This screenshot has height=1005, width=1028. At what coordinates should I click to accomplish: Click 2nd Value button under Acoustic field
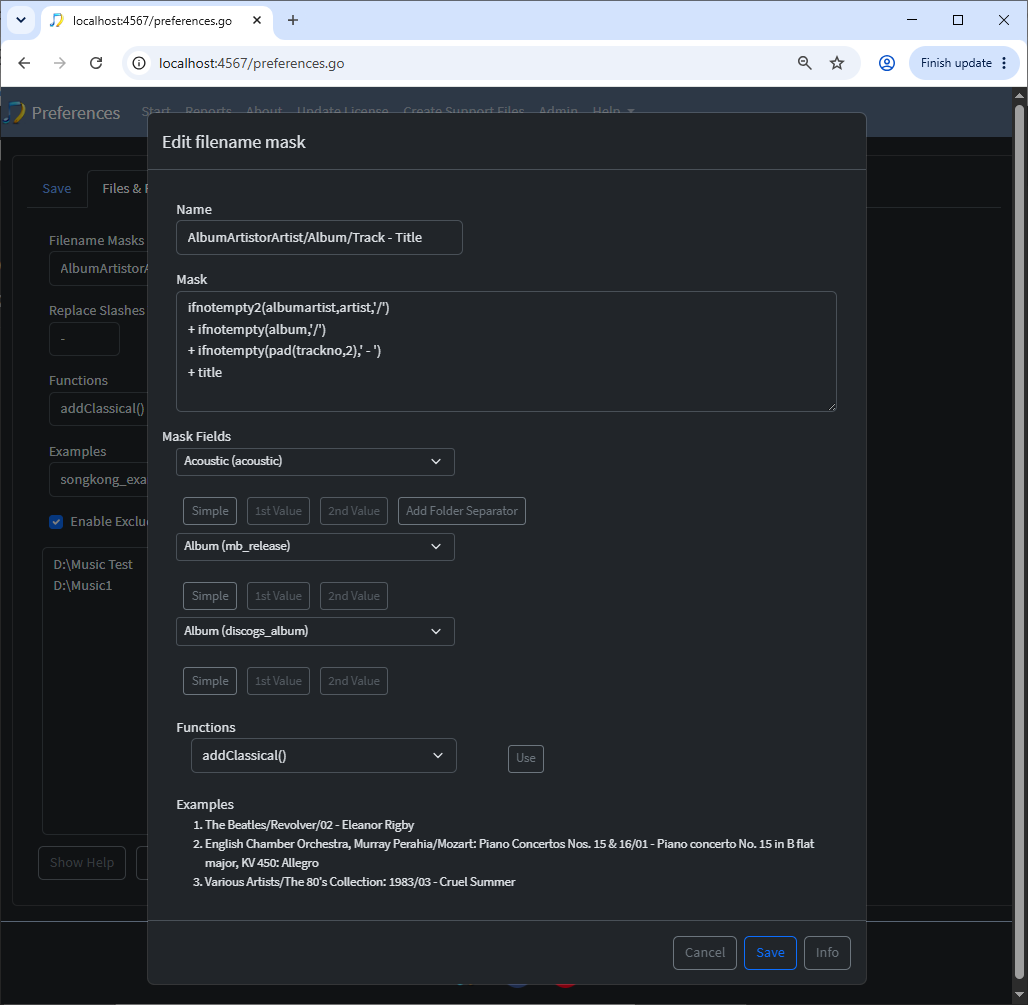(x=354, y=511)
